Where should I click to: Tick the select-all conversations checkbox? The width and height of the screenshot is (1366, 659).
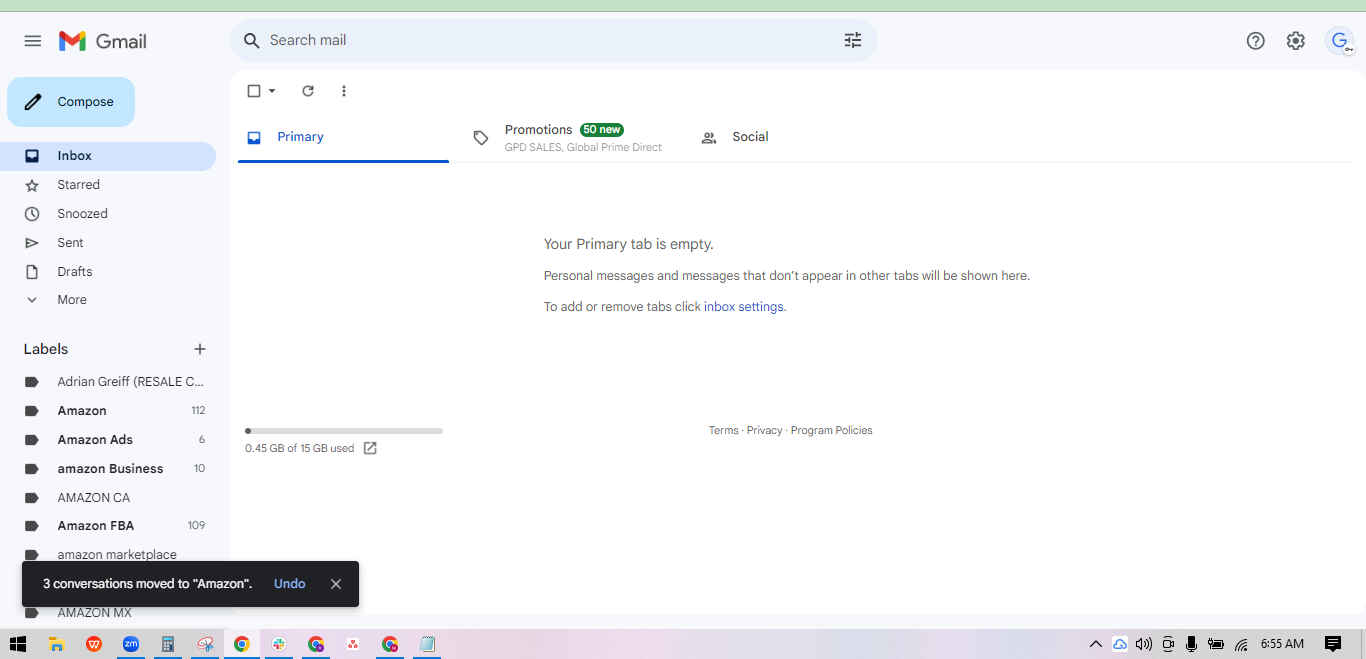[254, 91]
